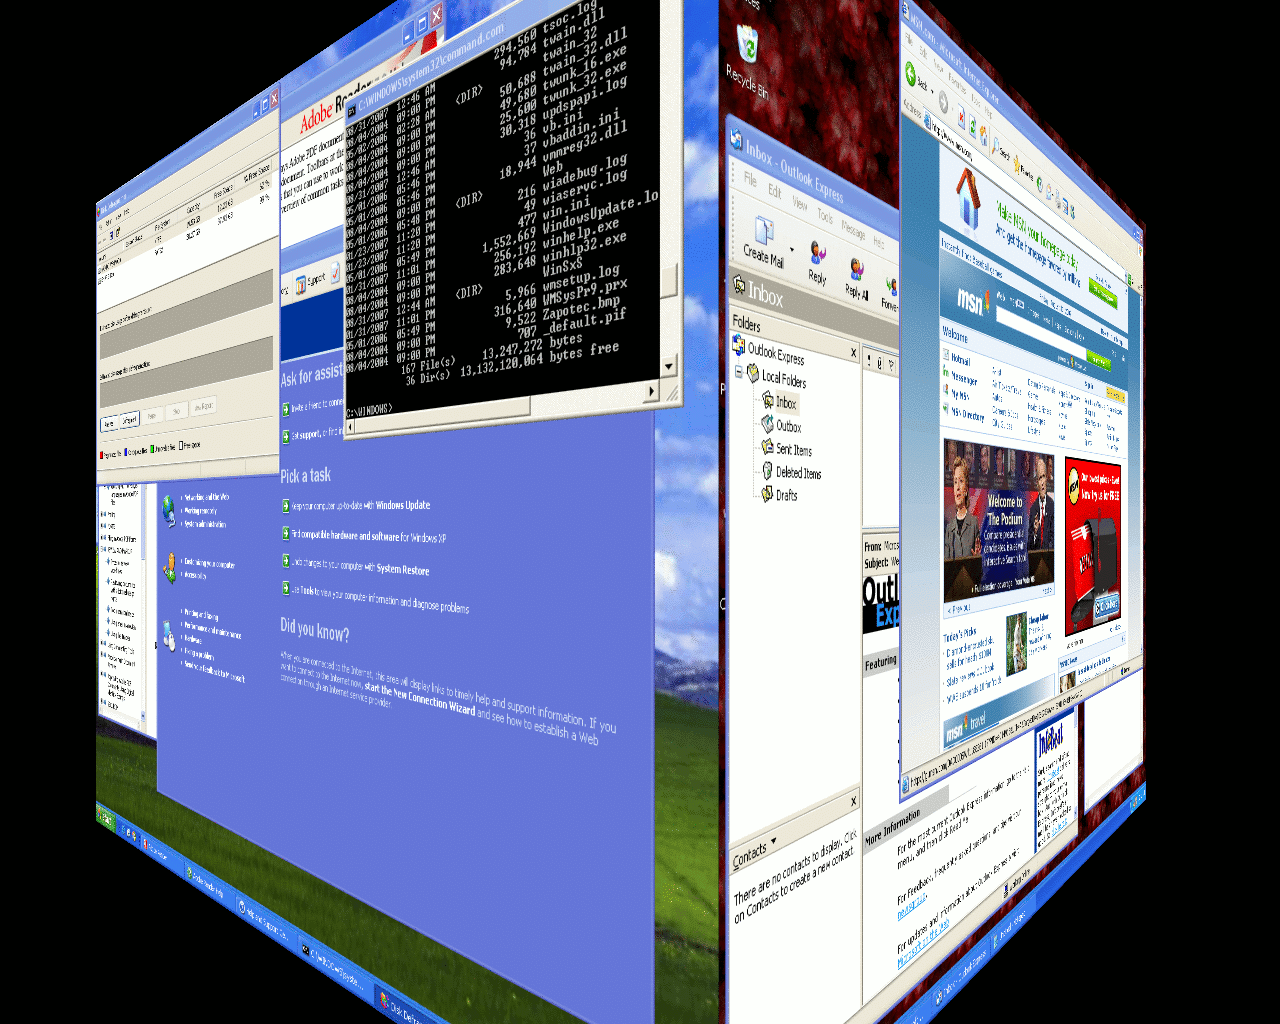The height and width of the screenshot is (1024, 1280).
Task: Click Command Prompt horizontal scrollbar right arrow
Action: click(x=651, y=392)
